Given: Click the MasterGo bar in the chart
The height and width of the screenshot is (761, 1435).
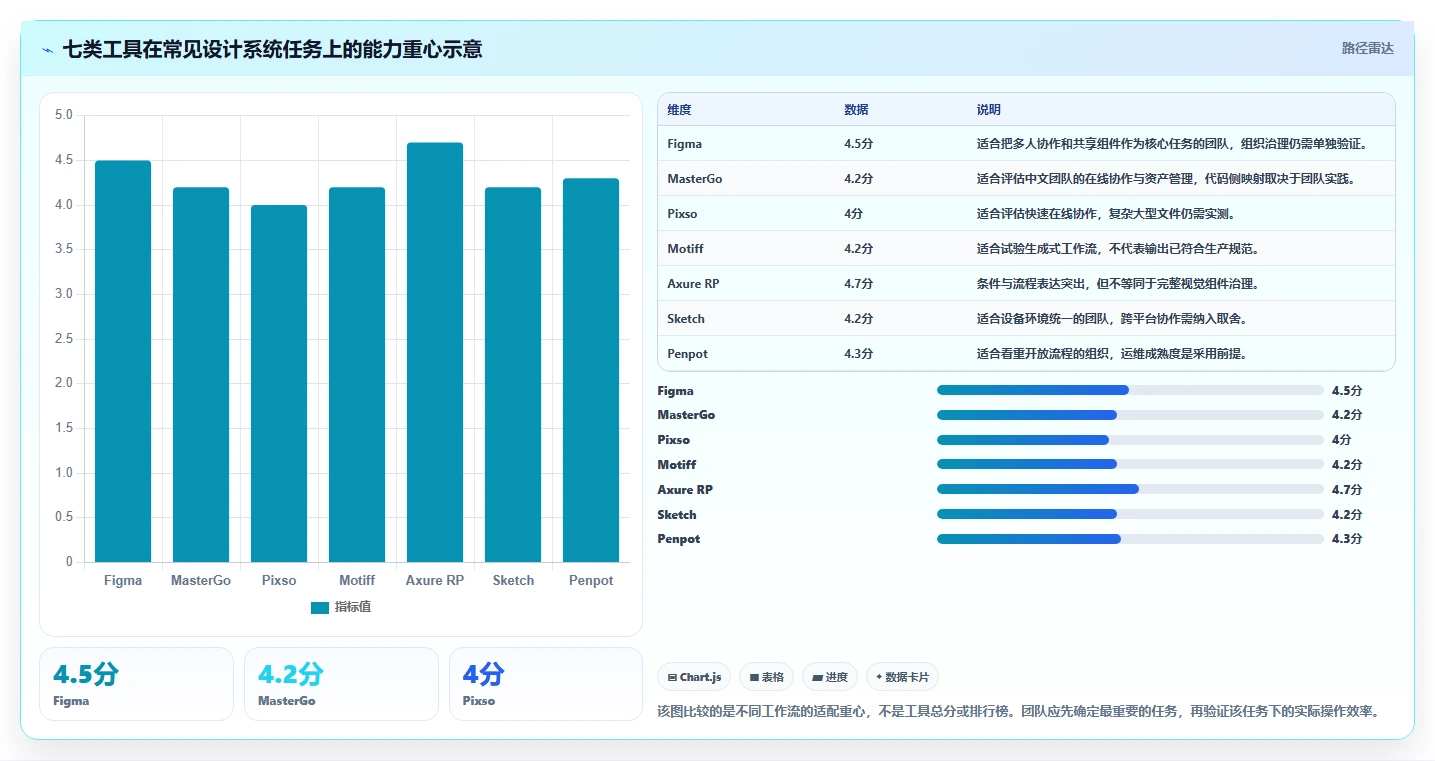Looking at the screenshot, I should (201, 374).
